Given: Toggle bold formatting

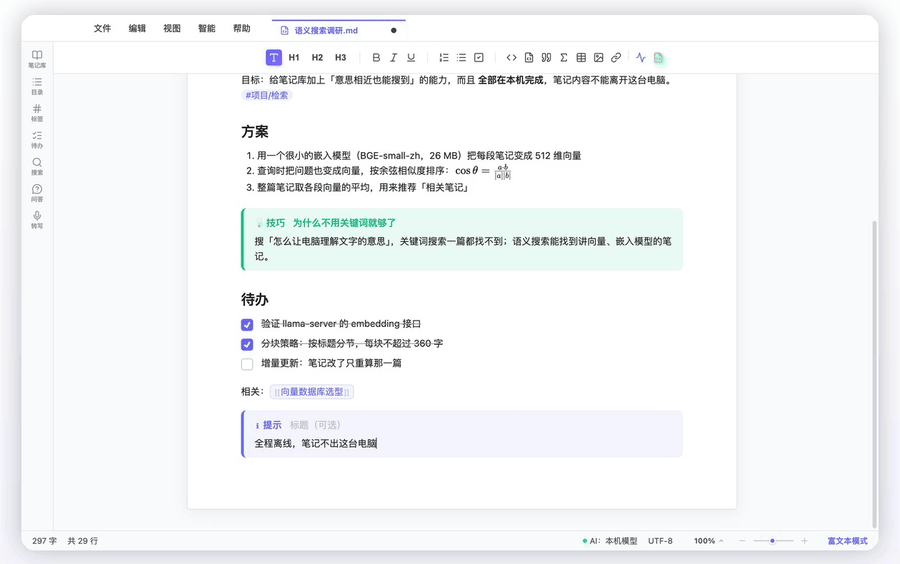Looking at the screenshot, I should coord(376,57).
